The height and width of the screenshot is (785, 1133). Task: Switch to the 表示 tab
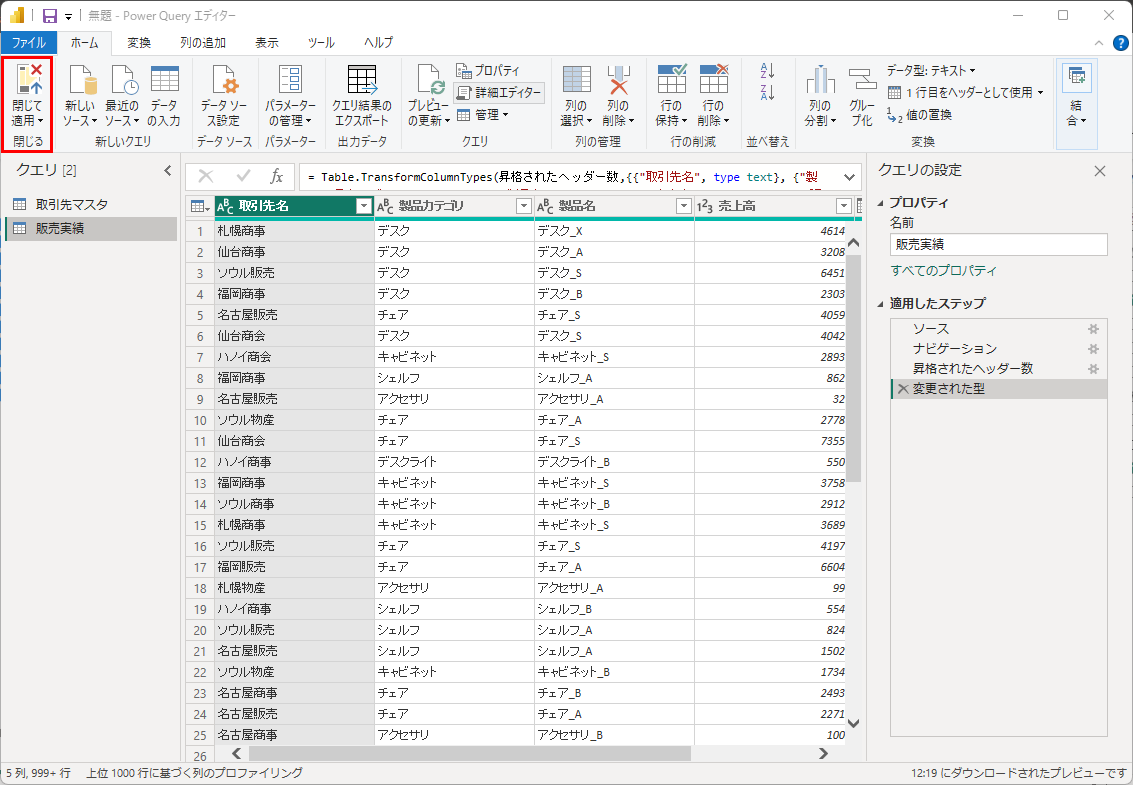tap(267, 43)
